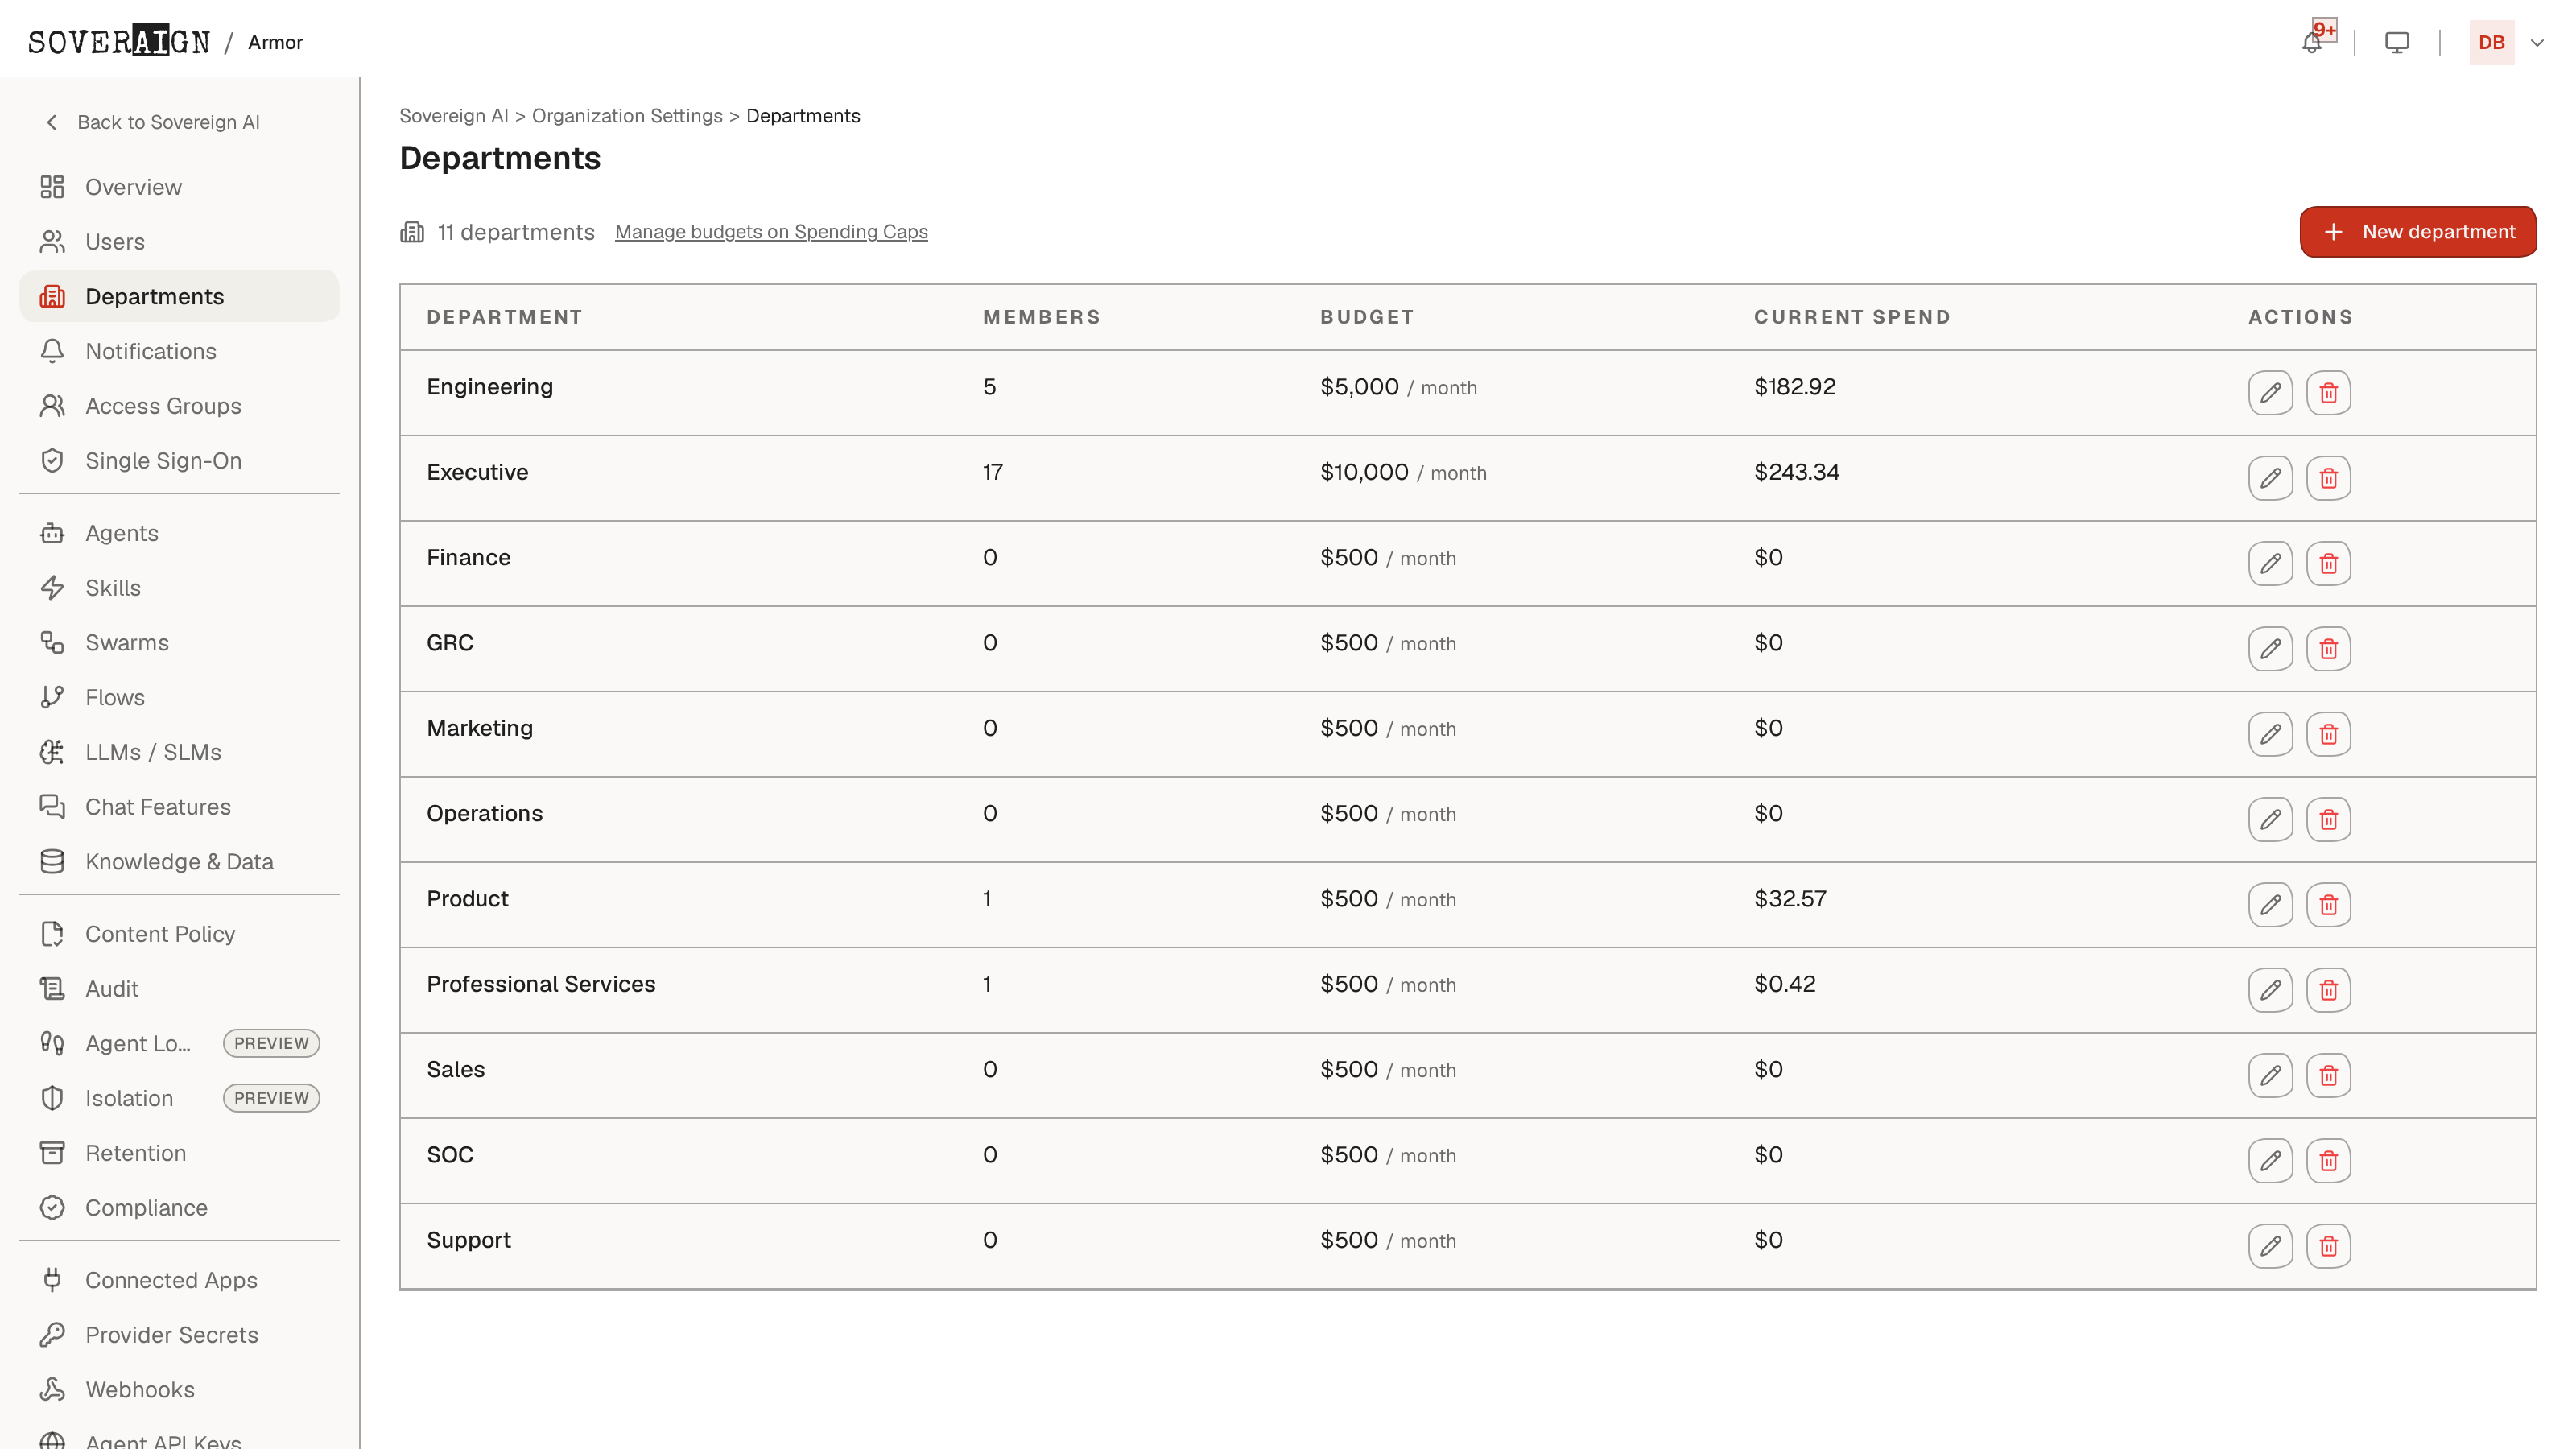Viewport: 2576px width, 1449px height.
Task: Click Organization Settings breadcrumb
Action: [x=627, y=116]
